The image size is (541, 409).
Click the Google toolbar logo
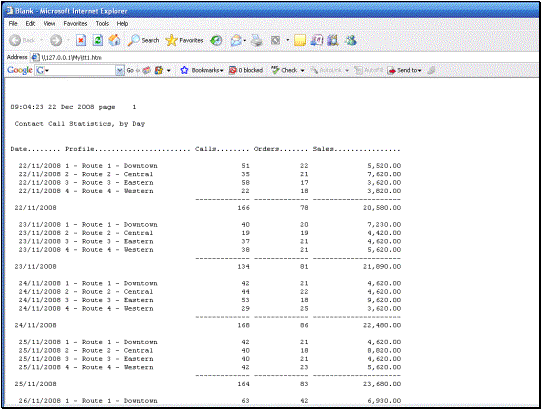pyautogui.click(x=20, y=70)
